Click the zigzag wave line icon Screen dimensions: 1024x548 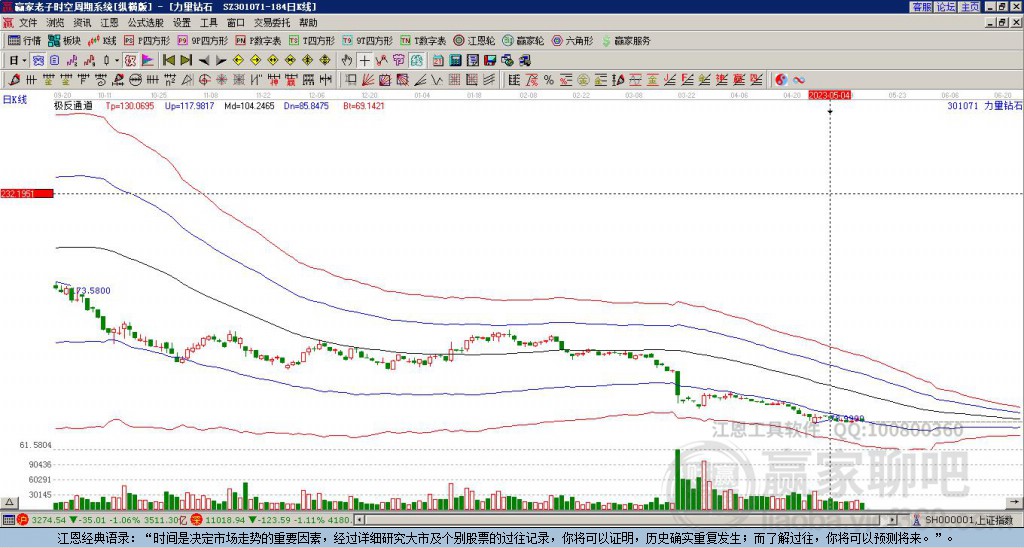437,80
